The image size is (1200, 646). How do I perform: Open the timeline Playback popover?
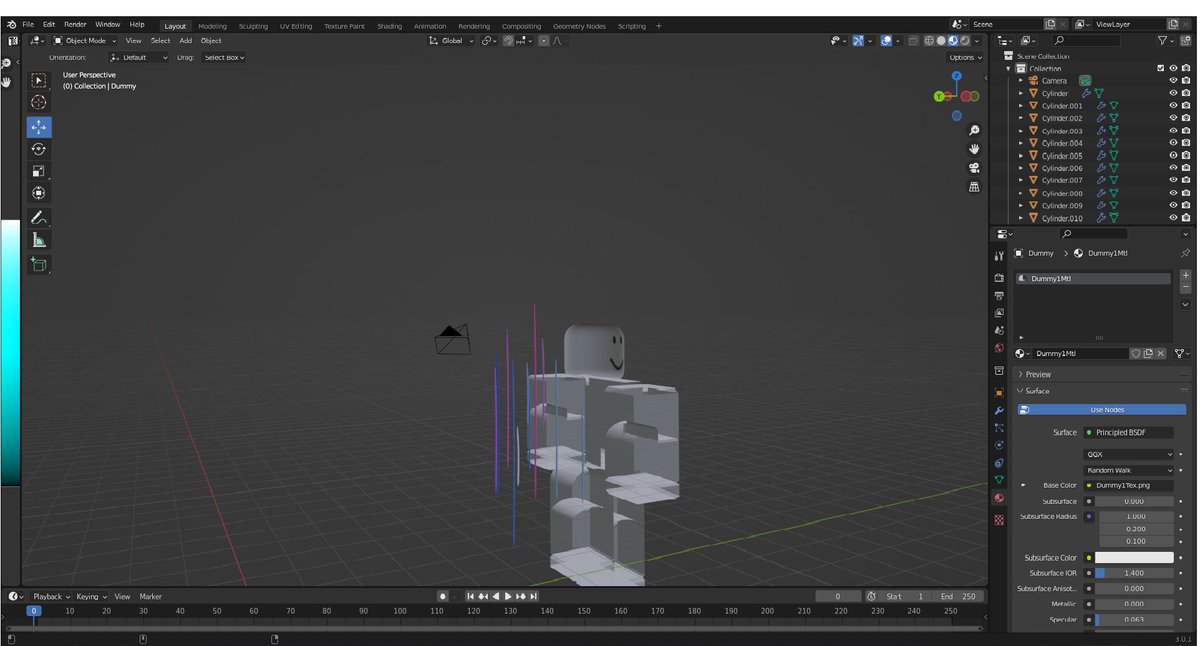[52, 597]
